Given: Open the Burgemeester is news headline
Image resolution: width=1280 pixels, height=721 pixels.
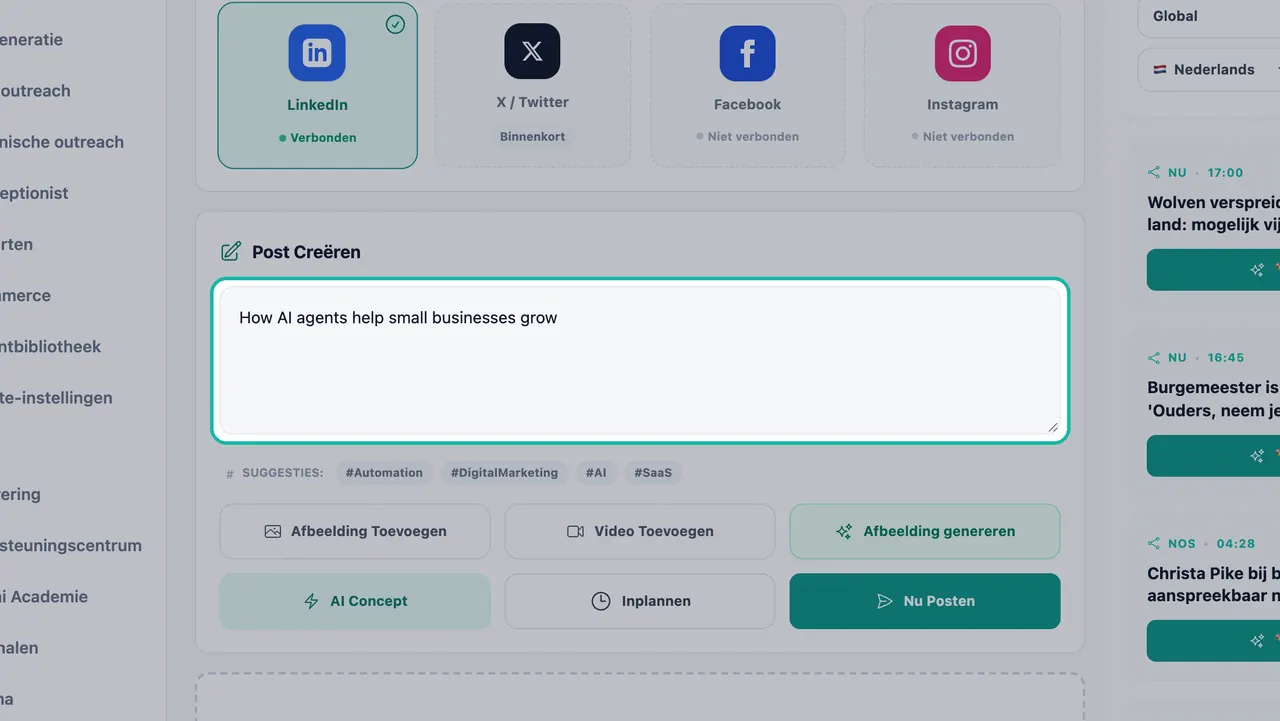Looking at the screenshot, I should pyautogui.click(x=1213, y=399).
